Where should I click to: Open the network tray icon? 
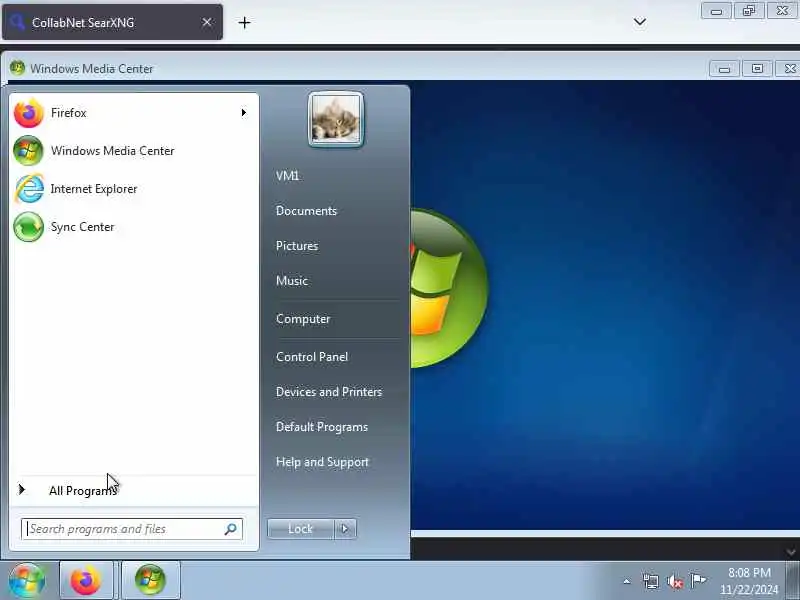coord(651,581)
